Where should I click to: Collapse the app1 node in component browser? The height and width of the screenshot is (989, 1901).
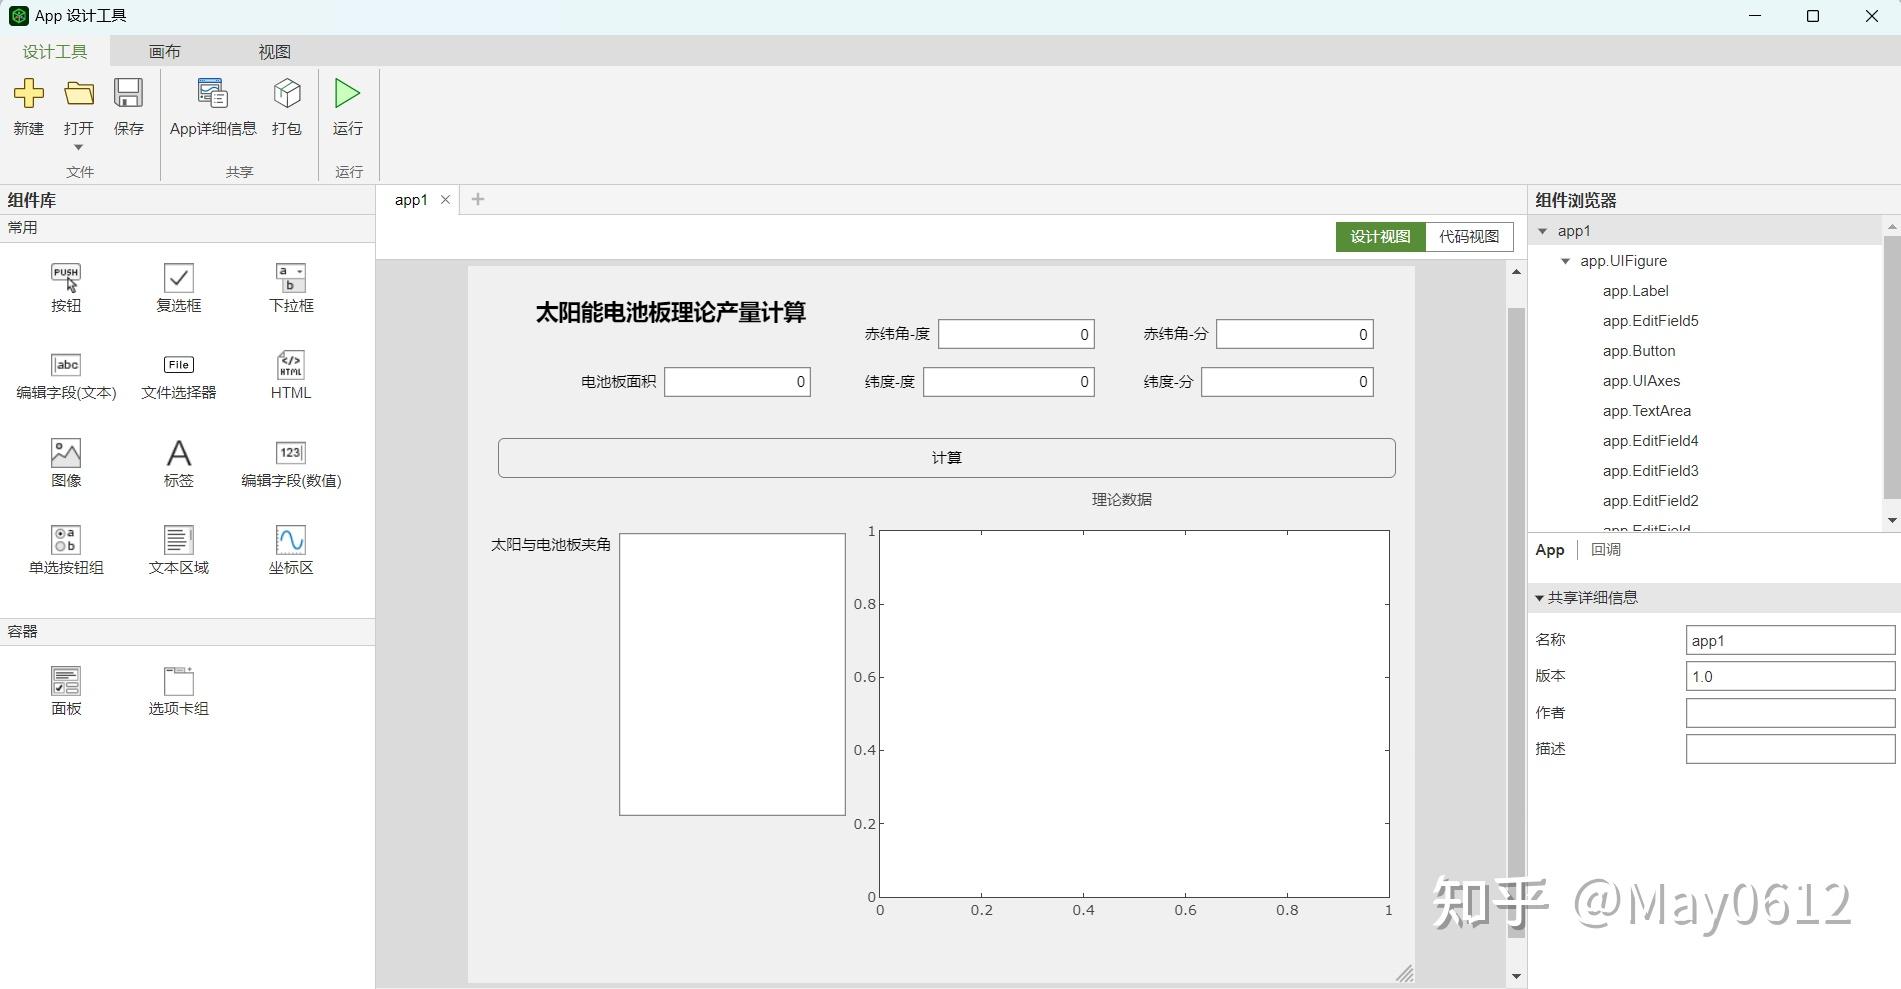1543,231
